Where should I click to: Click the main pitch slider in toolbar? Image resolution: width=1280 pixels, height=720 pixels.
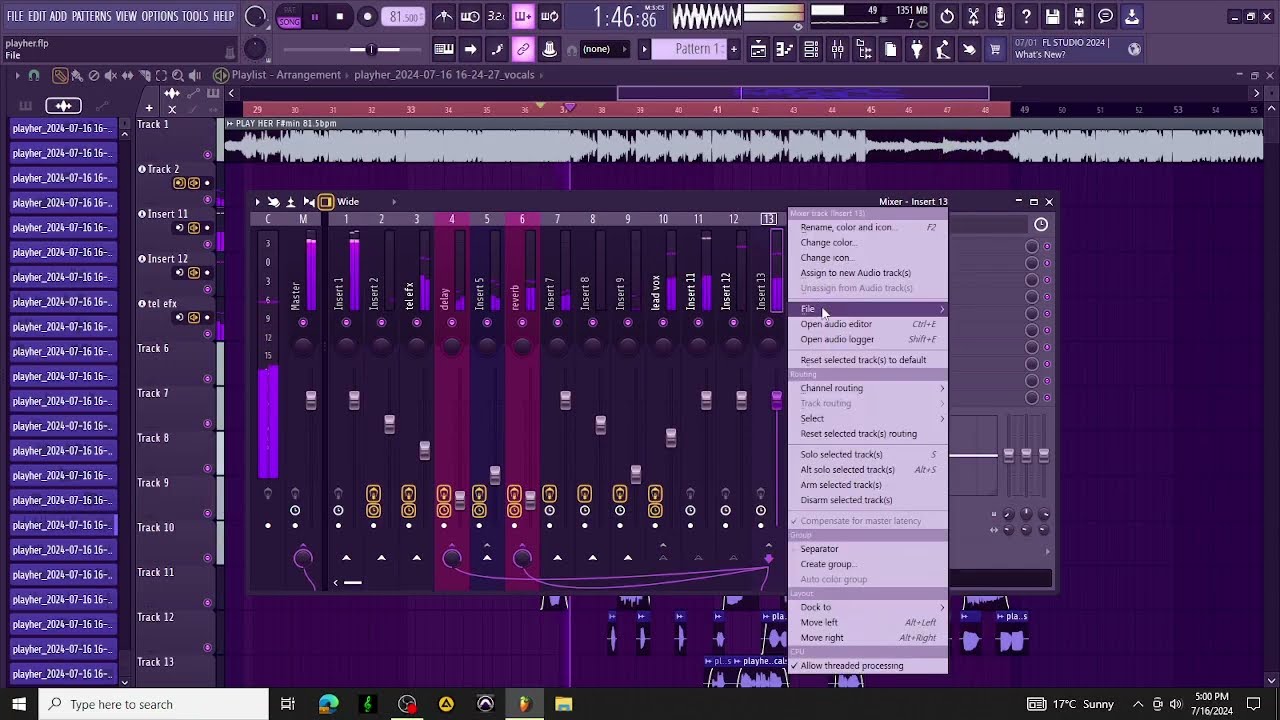tap(371, 49)
